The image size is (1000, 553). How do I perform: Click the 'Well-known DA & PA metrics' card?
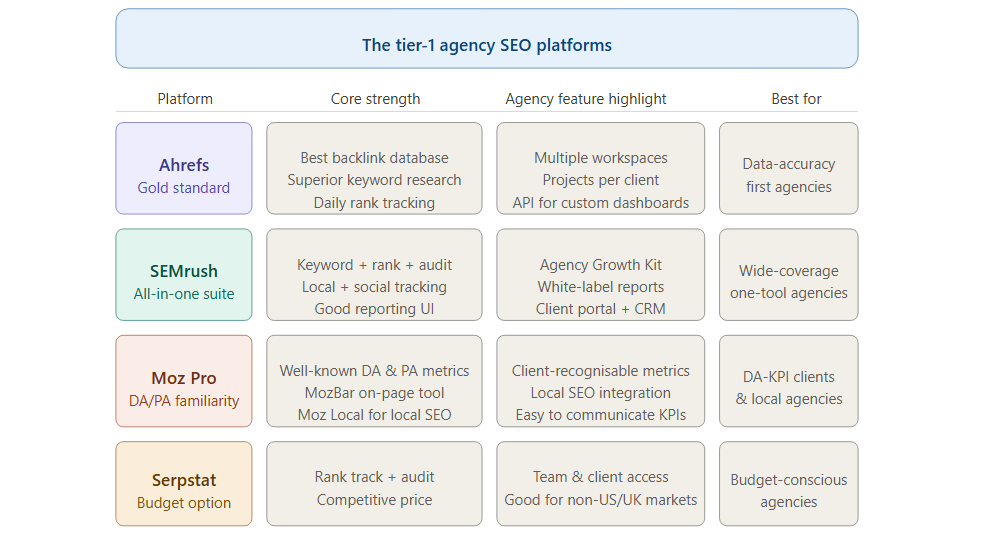[374, 381]
